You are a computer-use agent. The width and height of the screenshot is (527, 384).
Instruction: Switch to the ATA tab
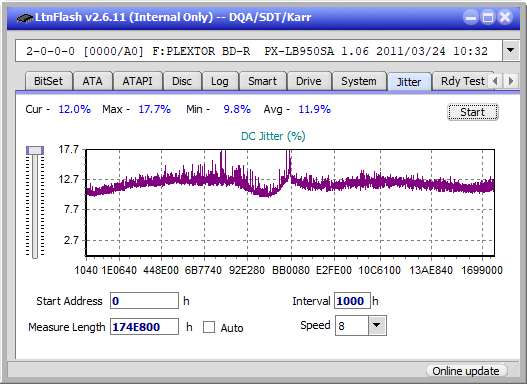tap(92, 81)
